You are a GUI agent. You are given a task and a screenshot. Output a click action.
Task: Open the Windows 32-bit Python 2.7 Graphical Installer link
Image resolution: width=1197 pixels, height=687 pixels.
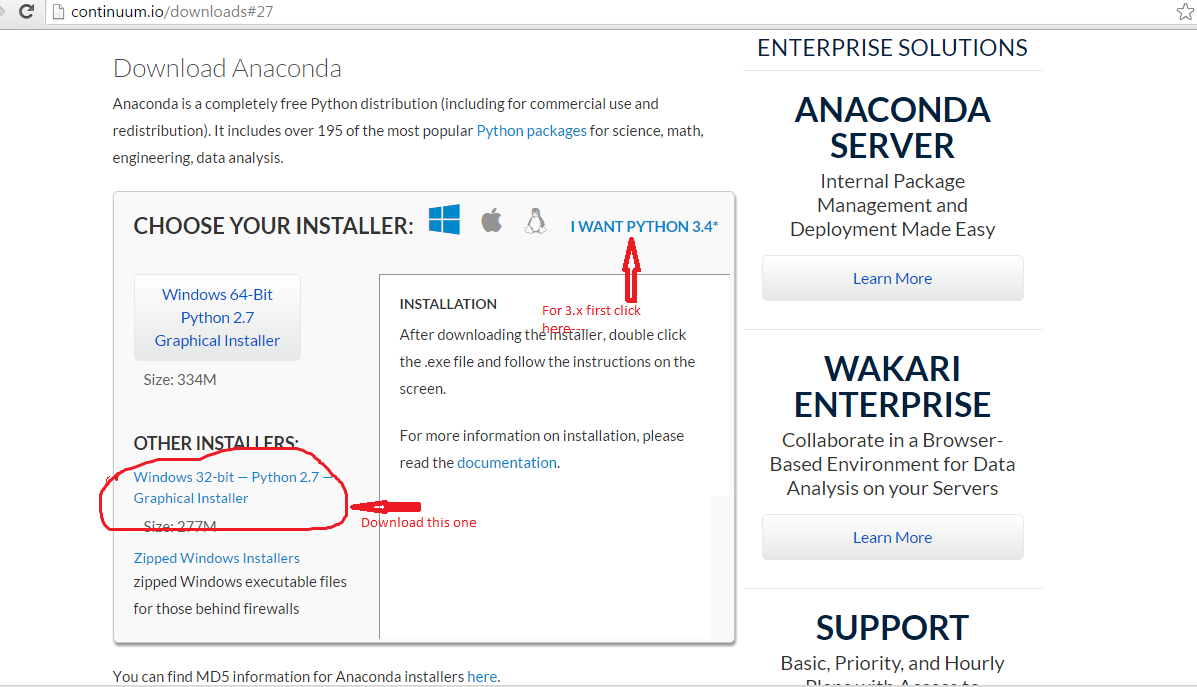pyautogui.click(x=233, y=487)
